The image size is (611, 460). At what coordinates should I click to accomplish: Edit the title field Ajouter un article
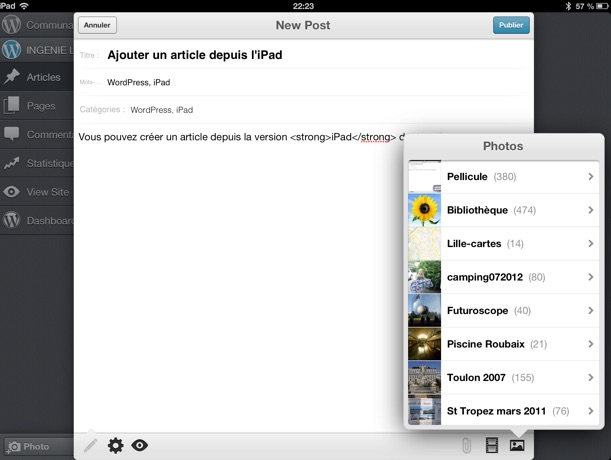coord(304,55)
